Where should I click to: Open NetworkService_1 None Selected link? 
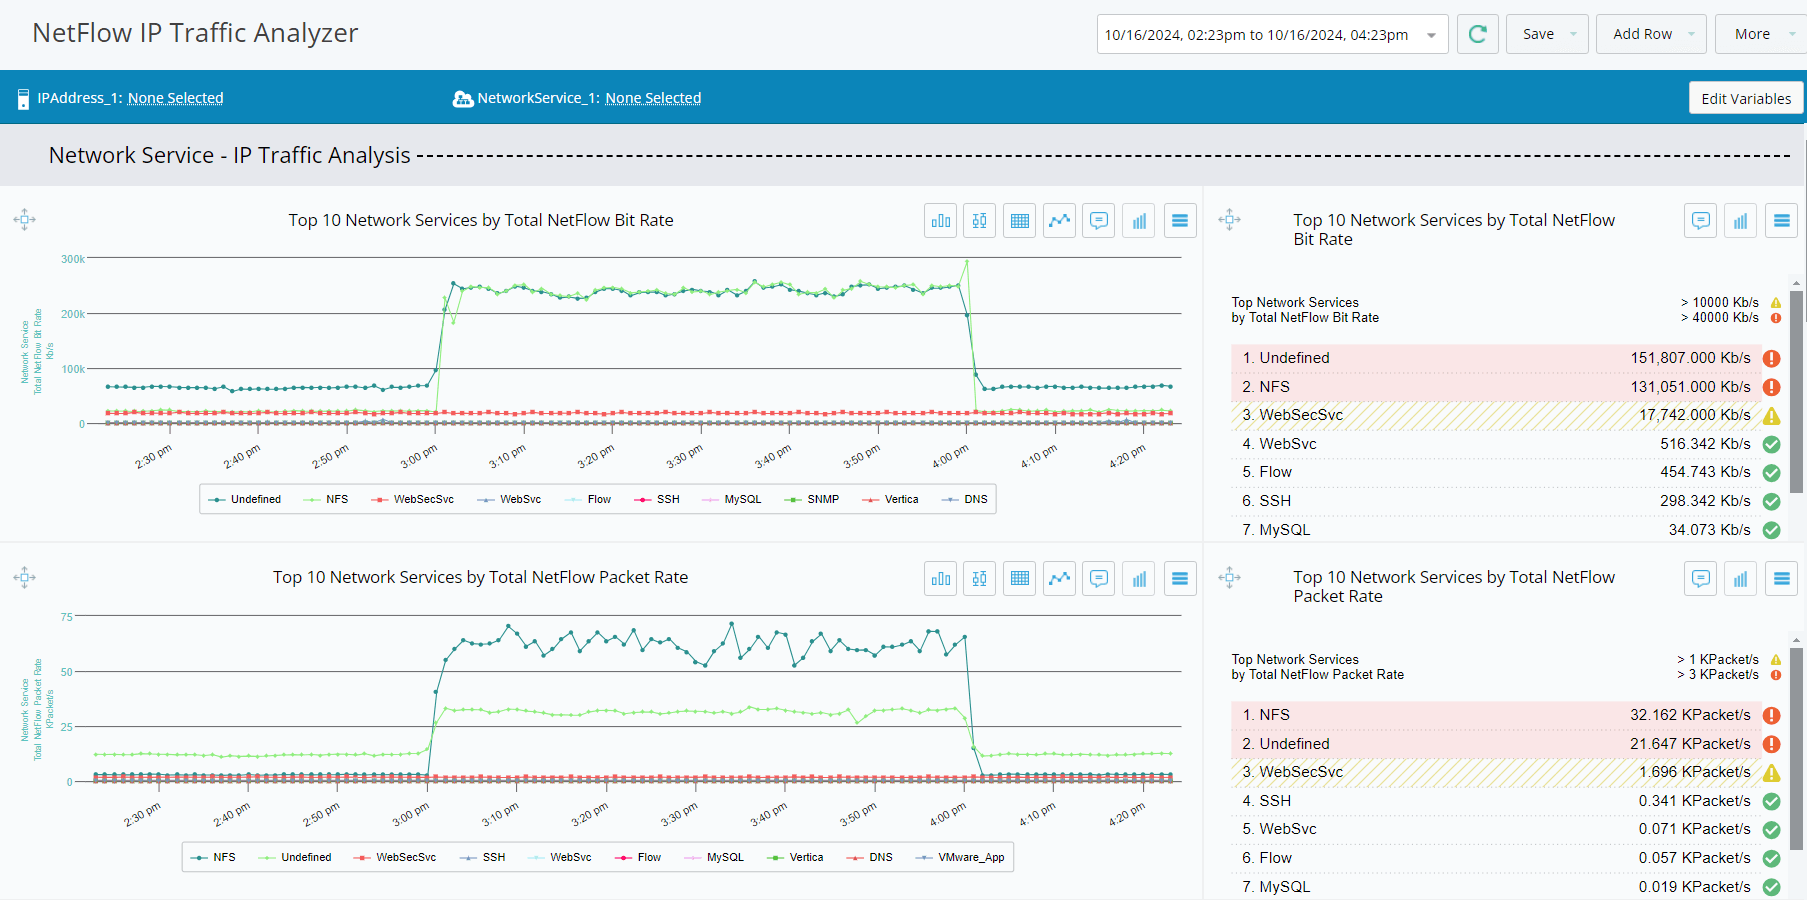pos(653,98)
